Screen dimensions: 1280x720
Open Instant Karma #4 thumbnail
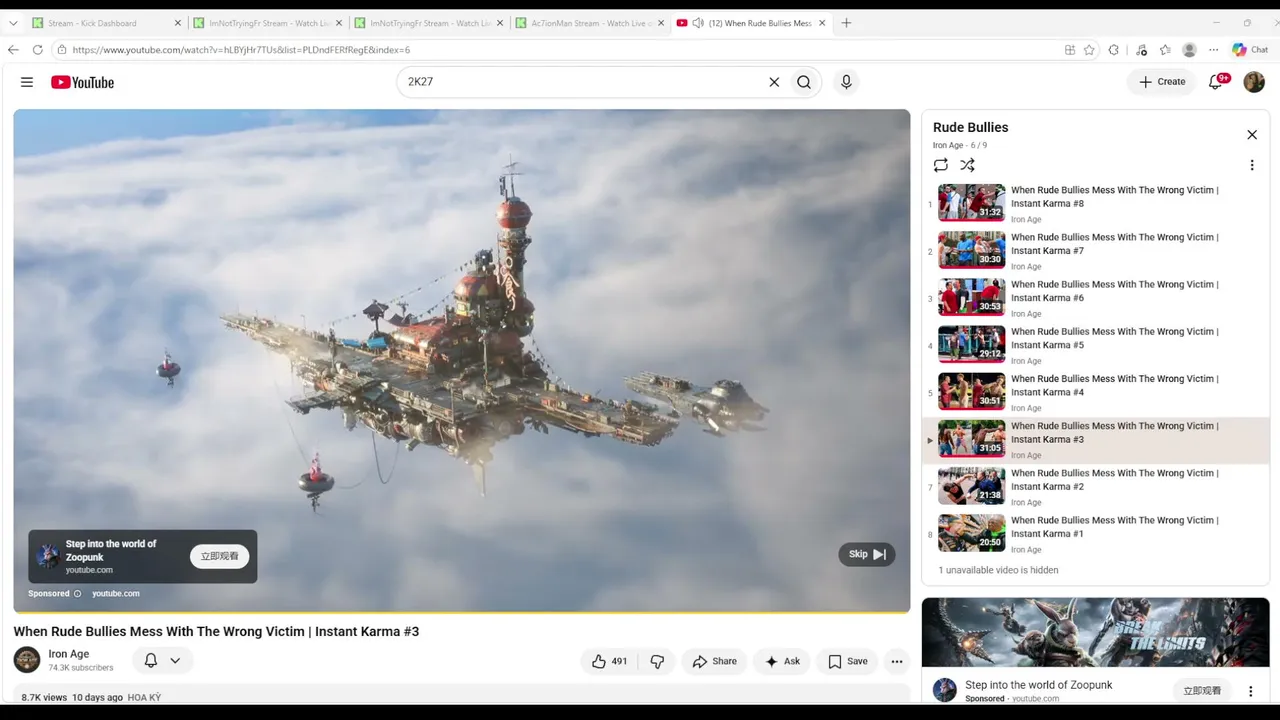(x=971, y=391)
